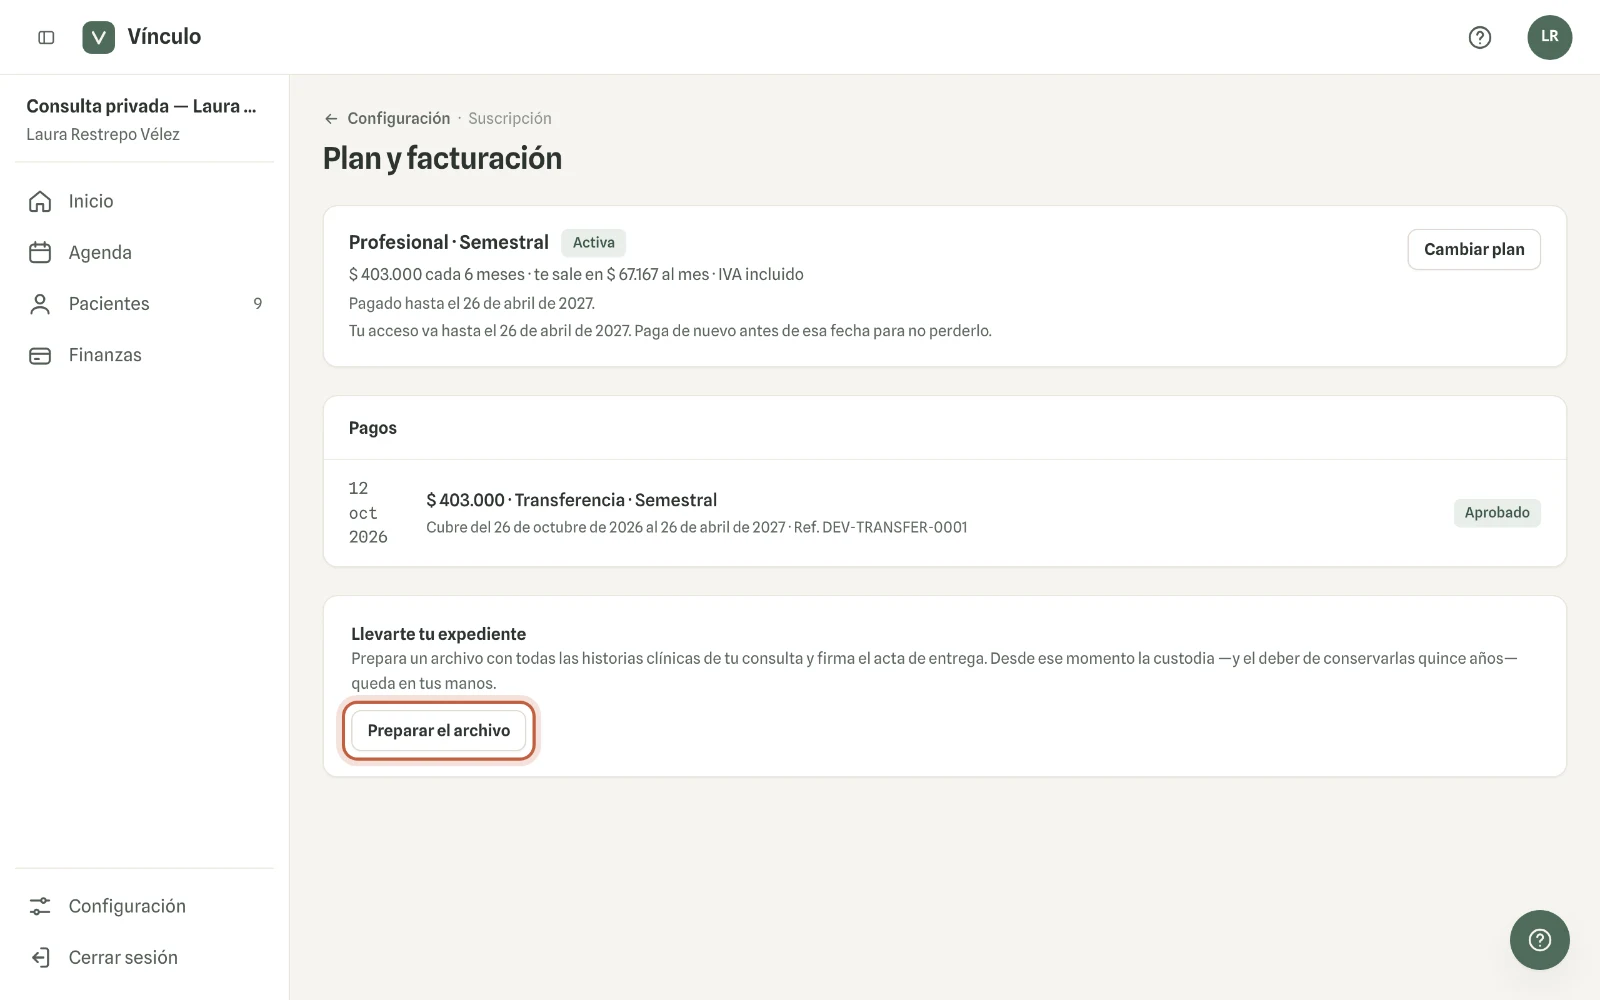The height and width of the screenshot is (1000, 1600).
Task: Click Preparar el archivo button
Action: coord(438,730)
